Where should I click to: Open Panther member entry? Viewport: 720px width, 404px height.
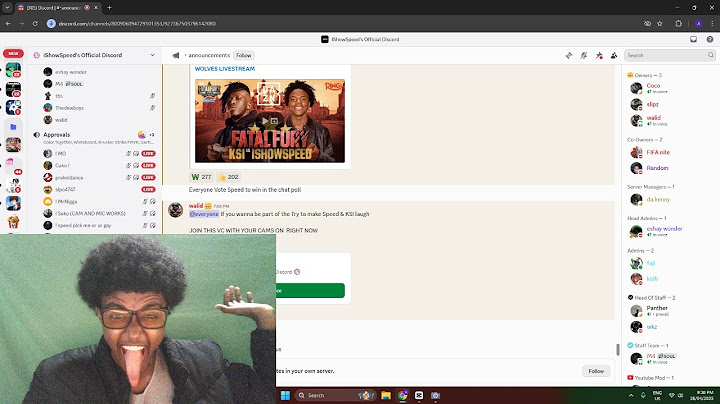[657, 308]
